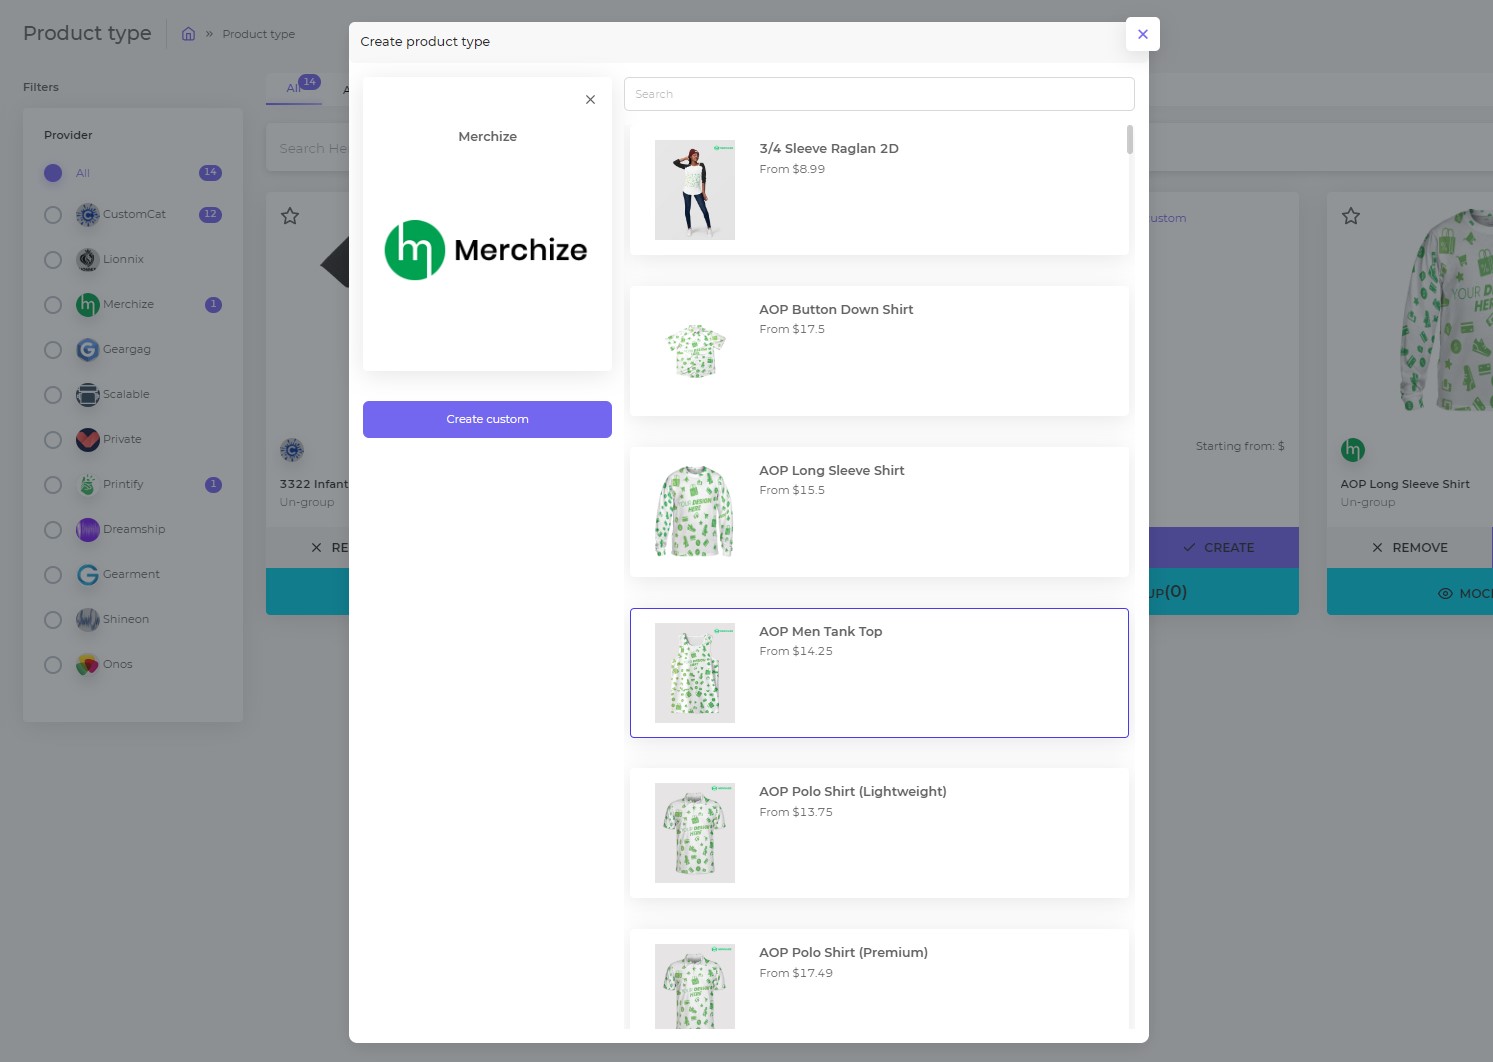
Task: Click the 3/4 Sleeve Raglan 2D thumbnail
Action: 695,190
